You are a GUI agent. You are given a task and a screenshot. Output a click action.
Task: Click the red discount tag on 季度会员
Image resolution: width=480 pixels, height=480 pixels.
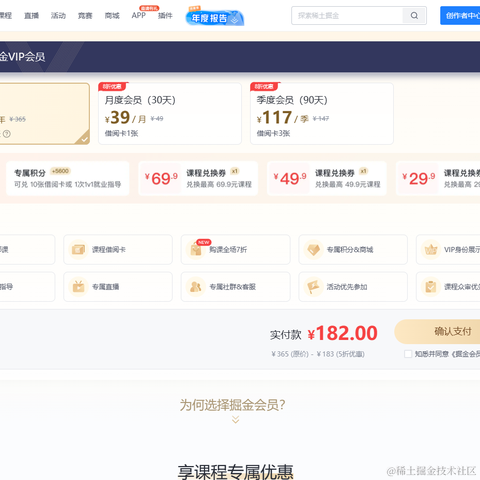pos(265,87)
